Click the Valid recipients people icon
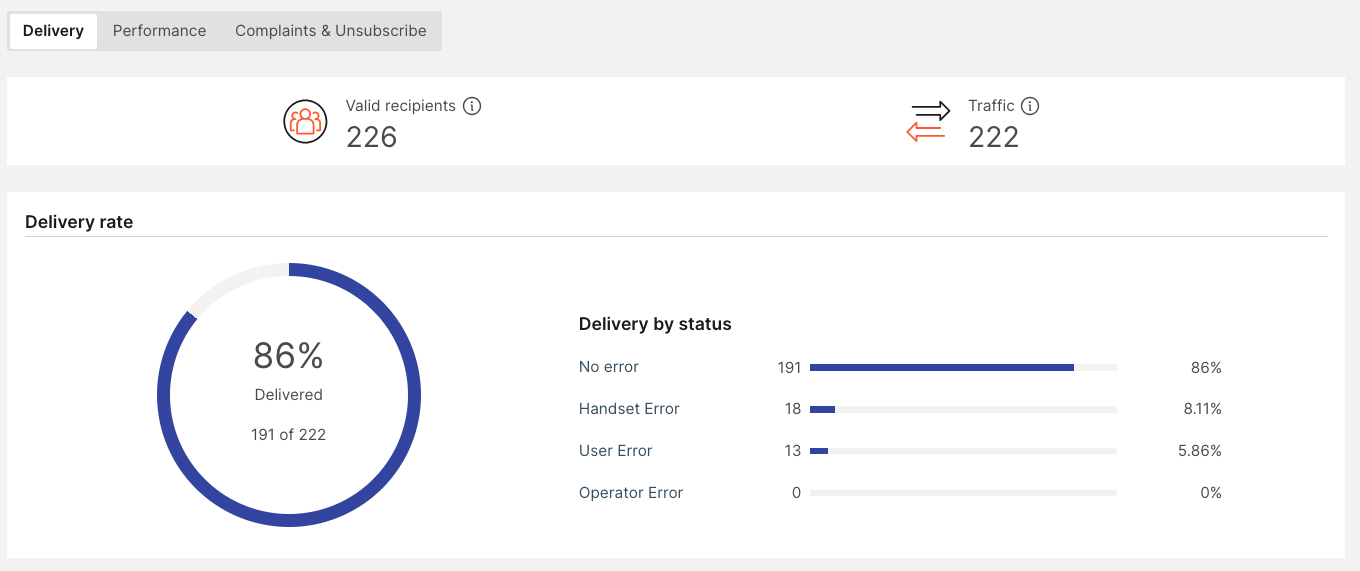 point(305,121)
